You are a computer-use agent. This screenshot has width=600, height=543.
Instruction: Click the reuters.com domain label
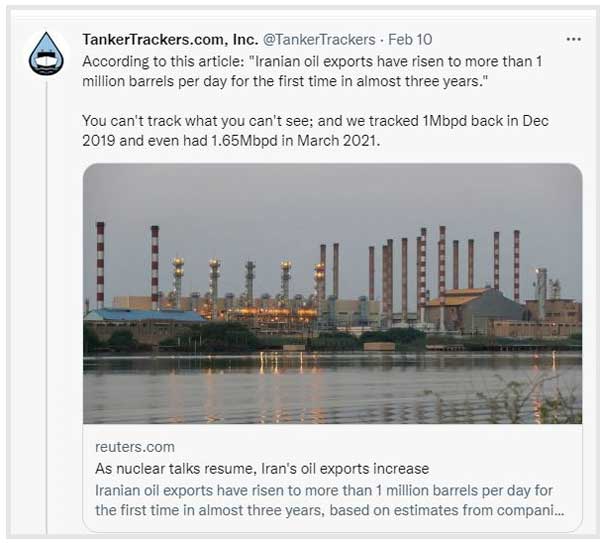tap(134, 447)
